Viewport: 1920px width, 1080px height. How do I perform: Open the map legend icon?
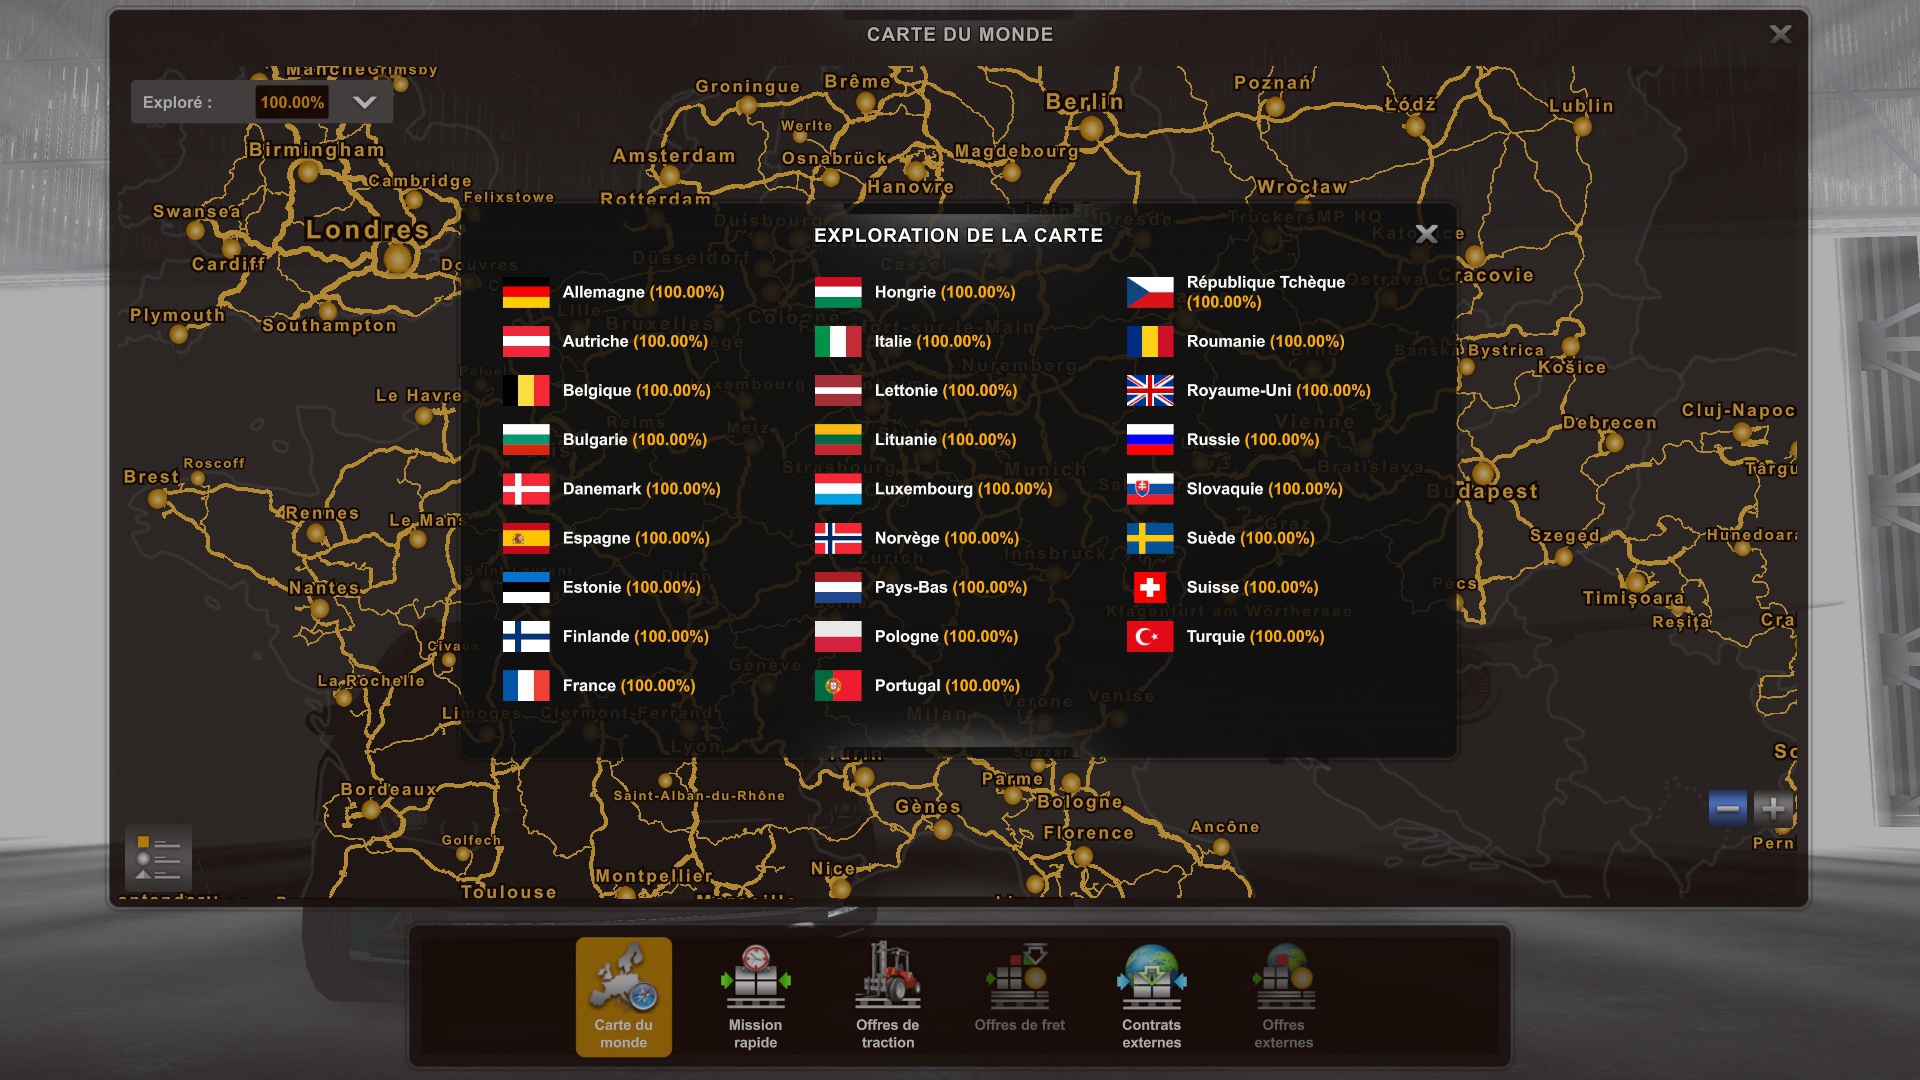click(158, 858)
